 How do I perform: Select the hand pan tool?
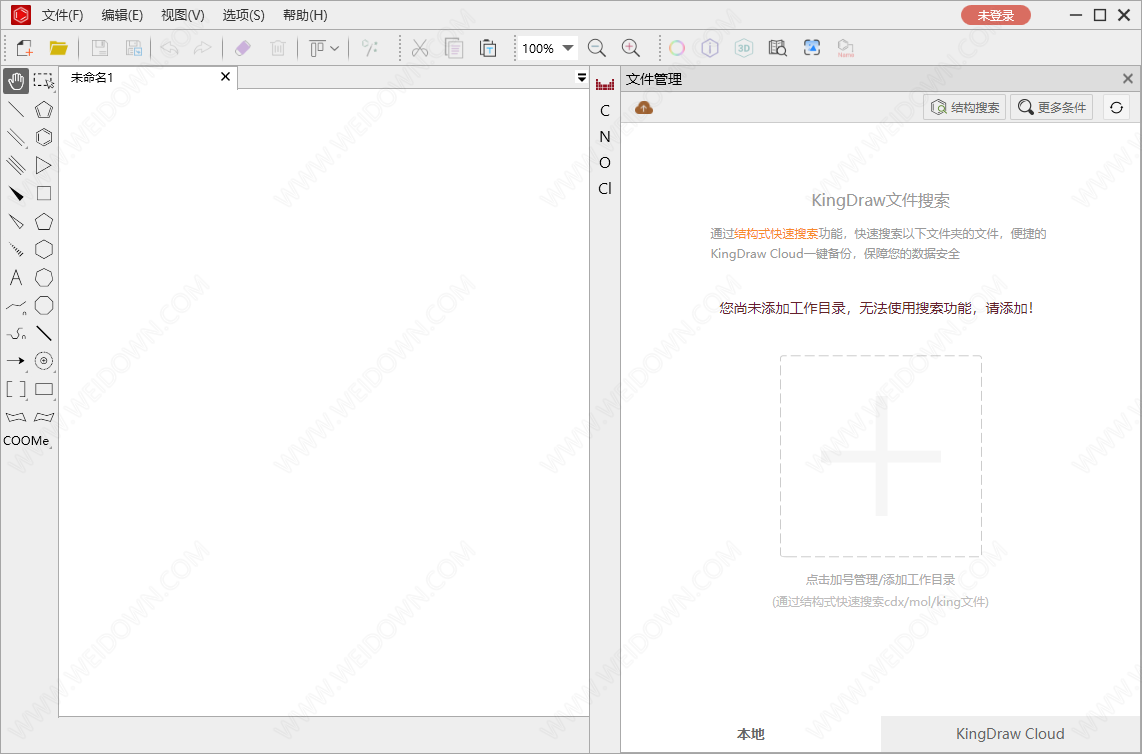coord(16,81)
